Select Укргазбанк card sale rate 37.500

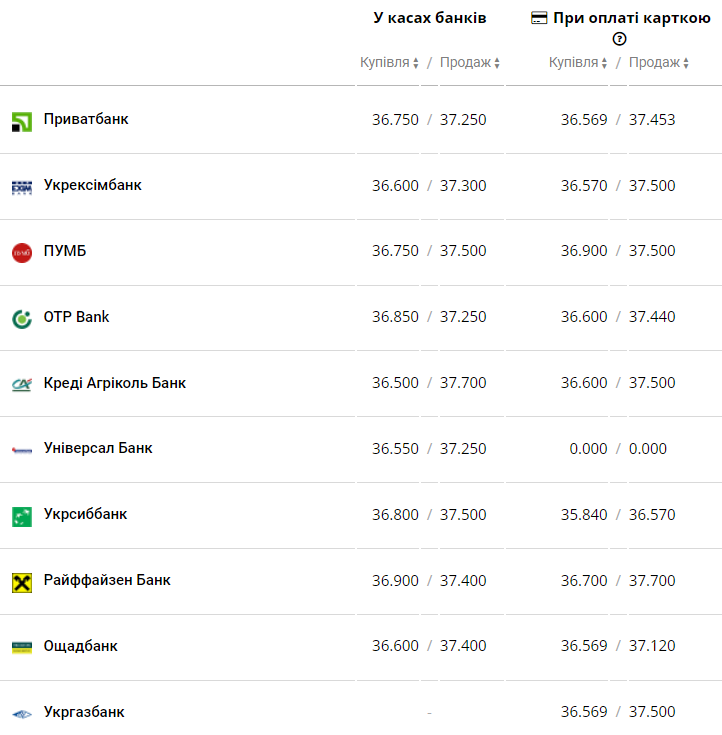(652, 712)
